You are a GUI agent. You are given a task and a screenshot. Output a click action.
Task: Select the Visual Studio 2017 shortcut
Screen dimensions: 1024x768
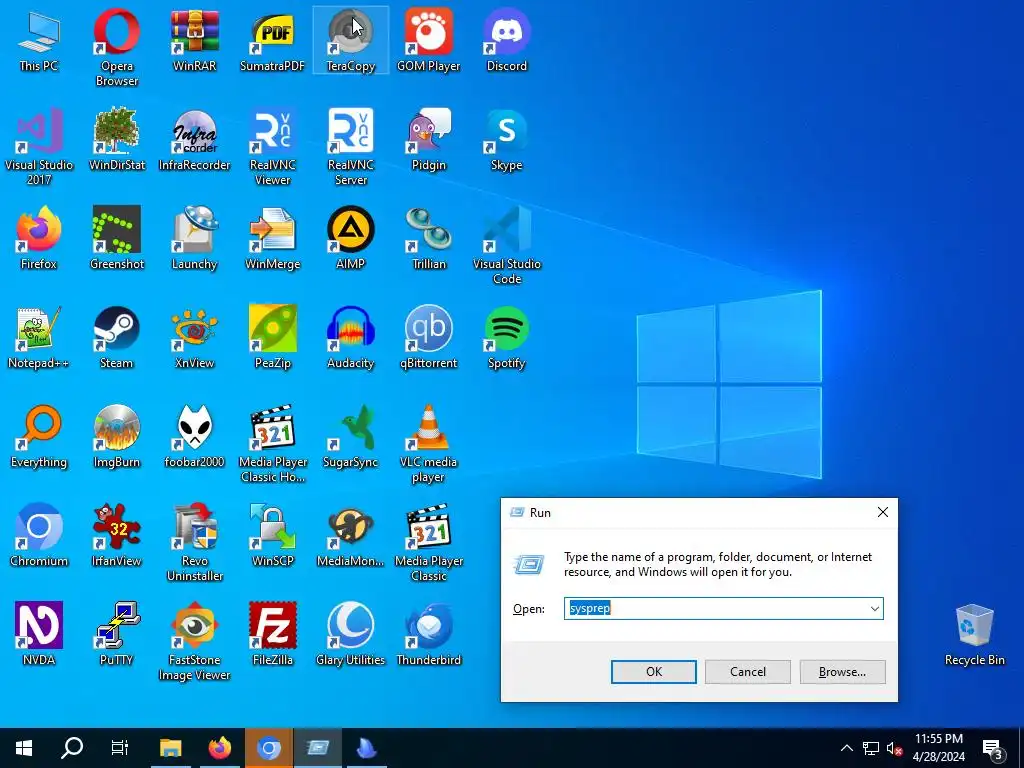pos(39,146)
